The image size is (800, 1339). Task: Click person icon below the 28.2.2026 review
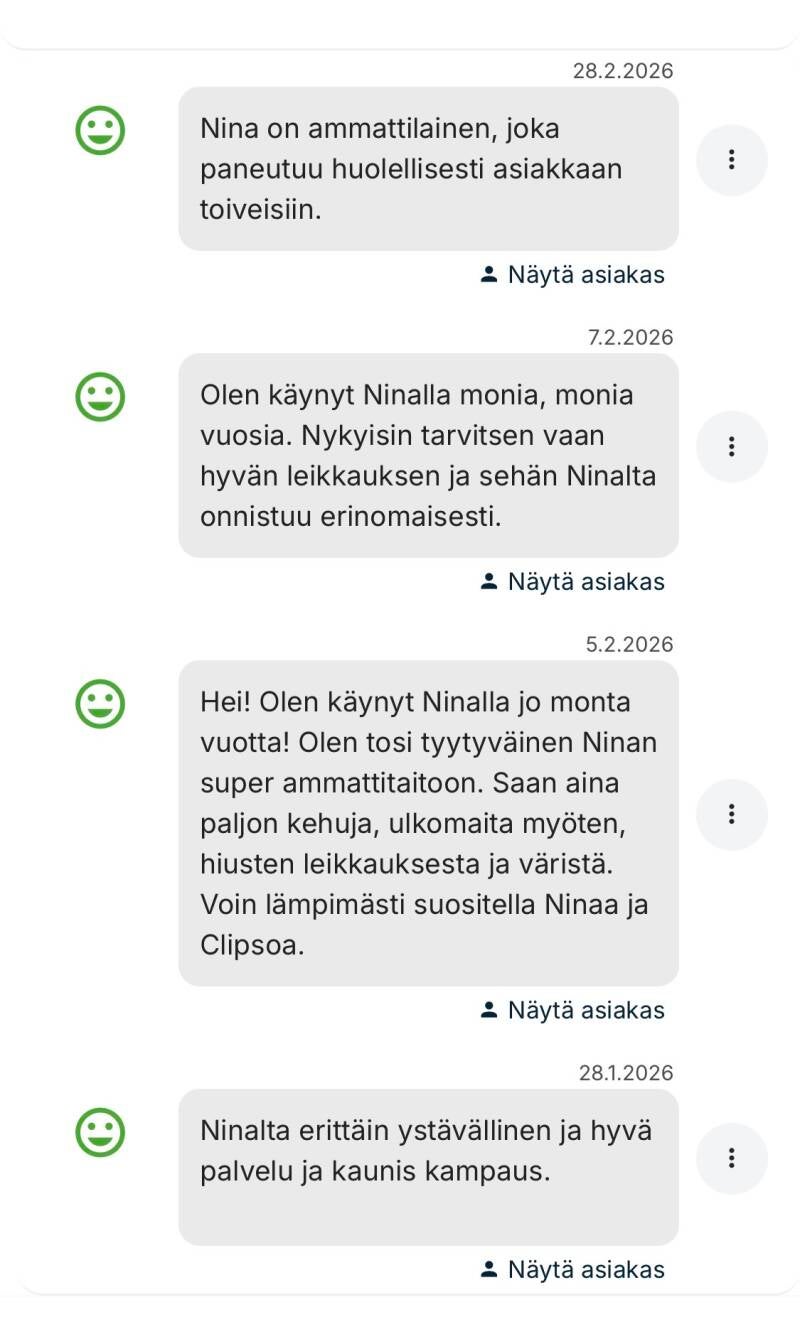point(489,274)
